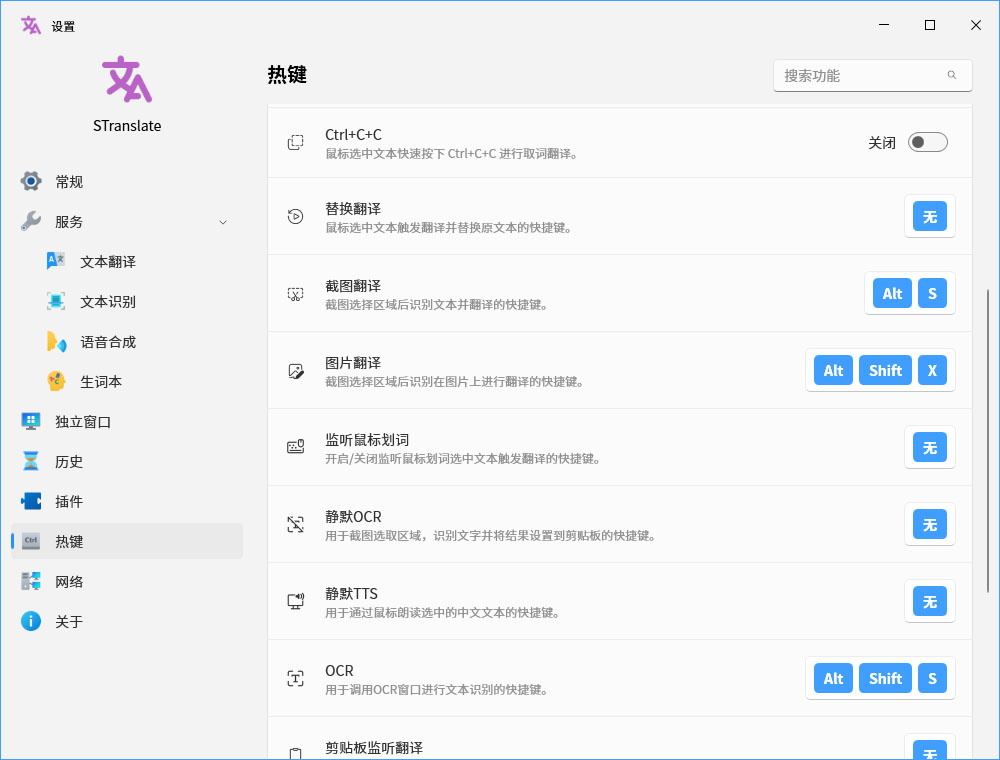Set 静默OCR hotkey via 无 button
This screenshot has width=1000, height=760.
tap(929, 525)
